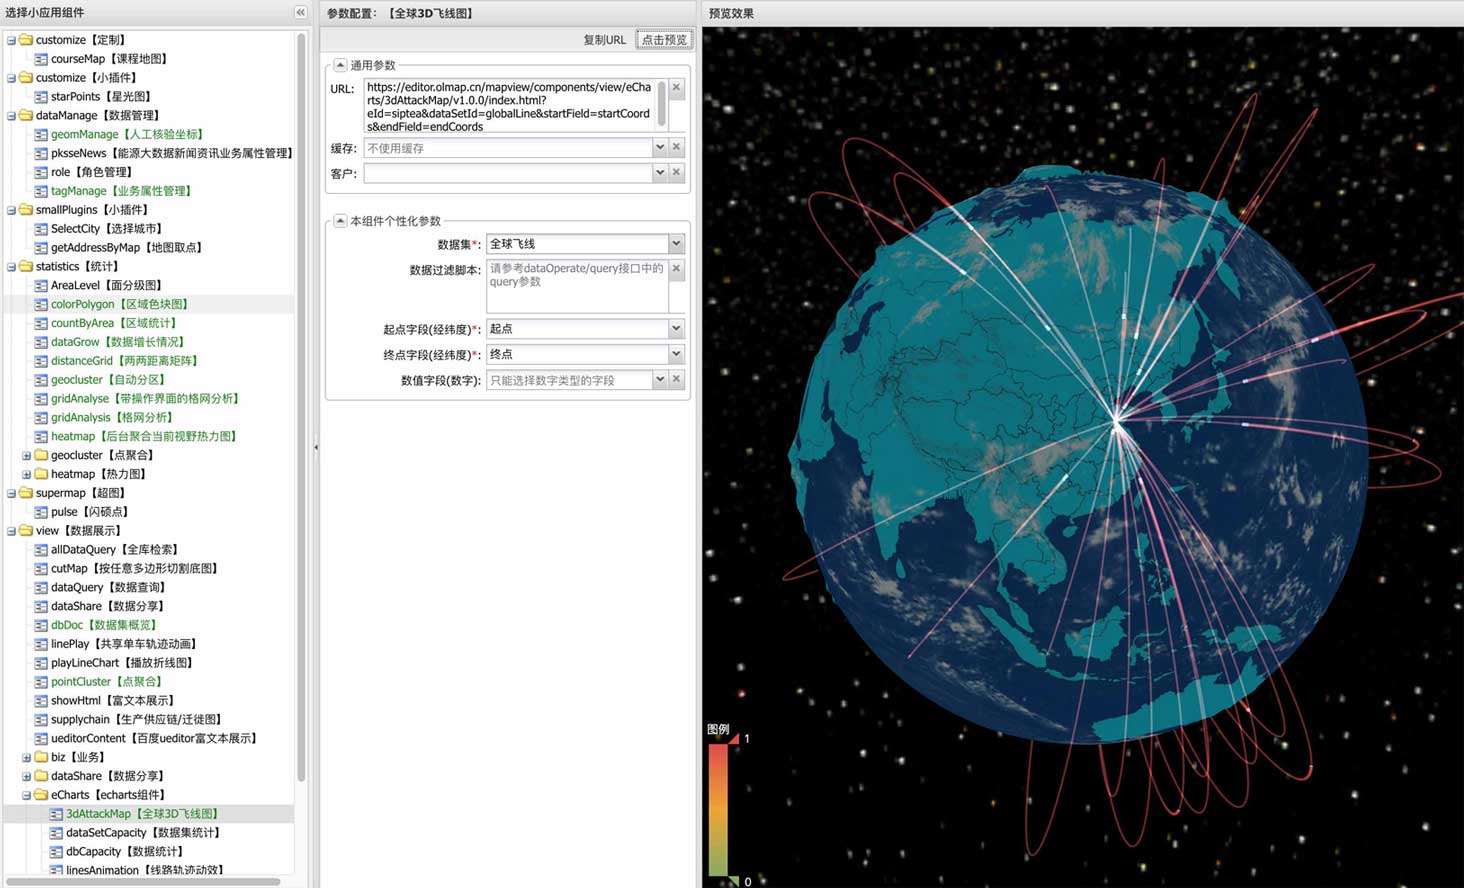Click the 点击预览 preview button
The height and width of the screenshot is (888, 1464).
point(664,40)
